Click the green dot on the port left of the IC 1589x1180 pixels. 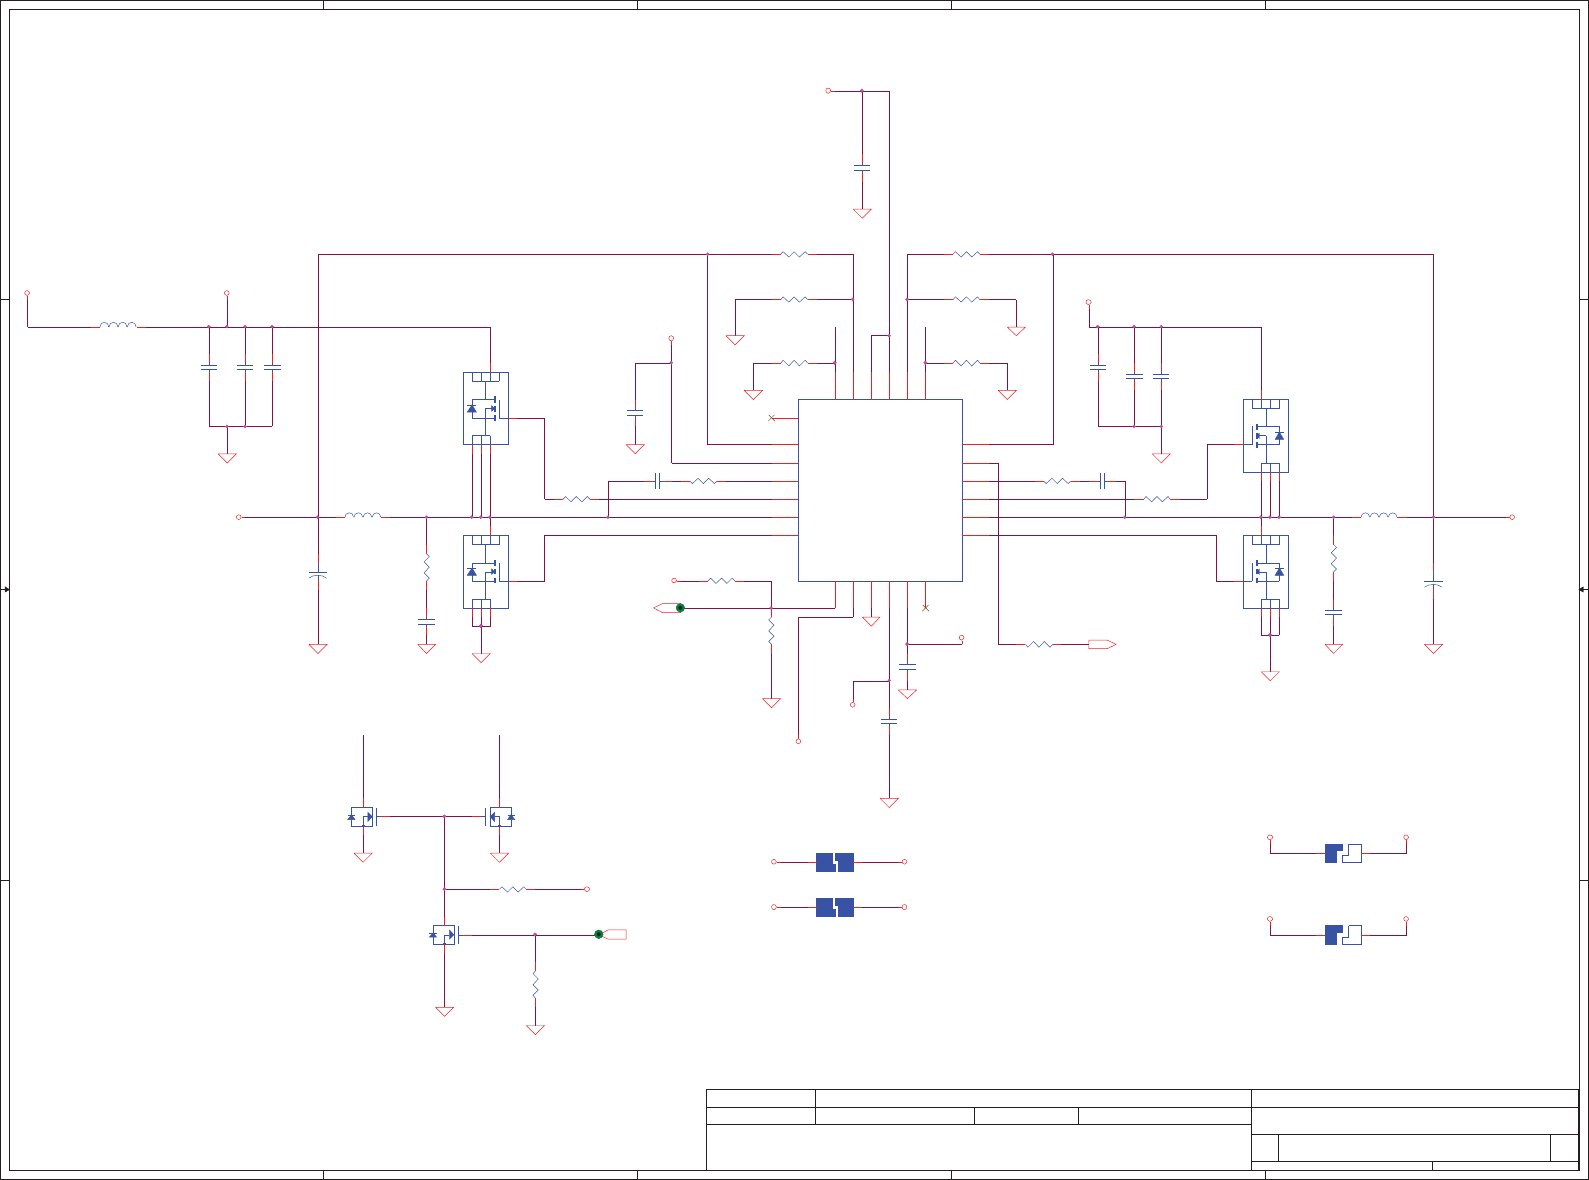(x=680, y=608)
